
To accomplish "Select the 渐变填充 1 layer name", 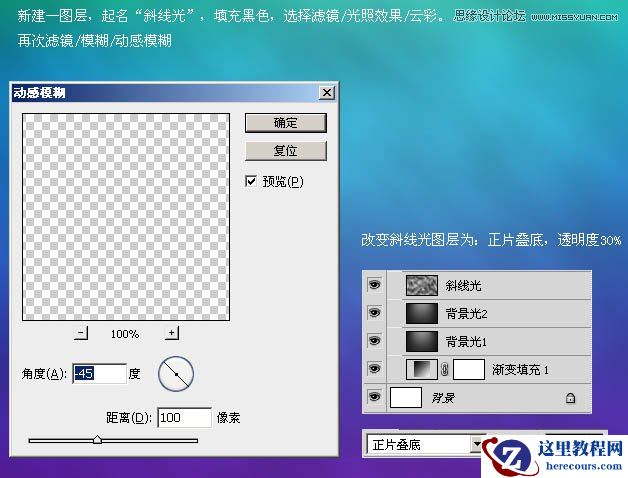I will (x=521, y=369).
